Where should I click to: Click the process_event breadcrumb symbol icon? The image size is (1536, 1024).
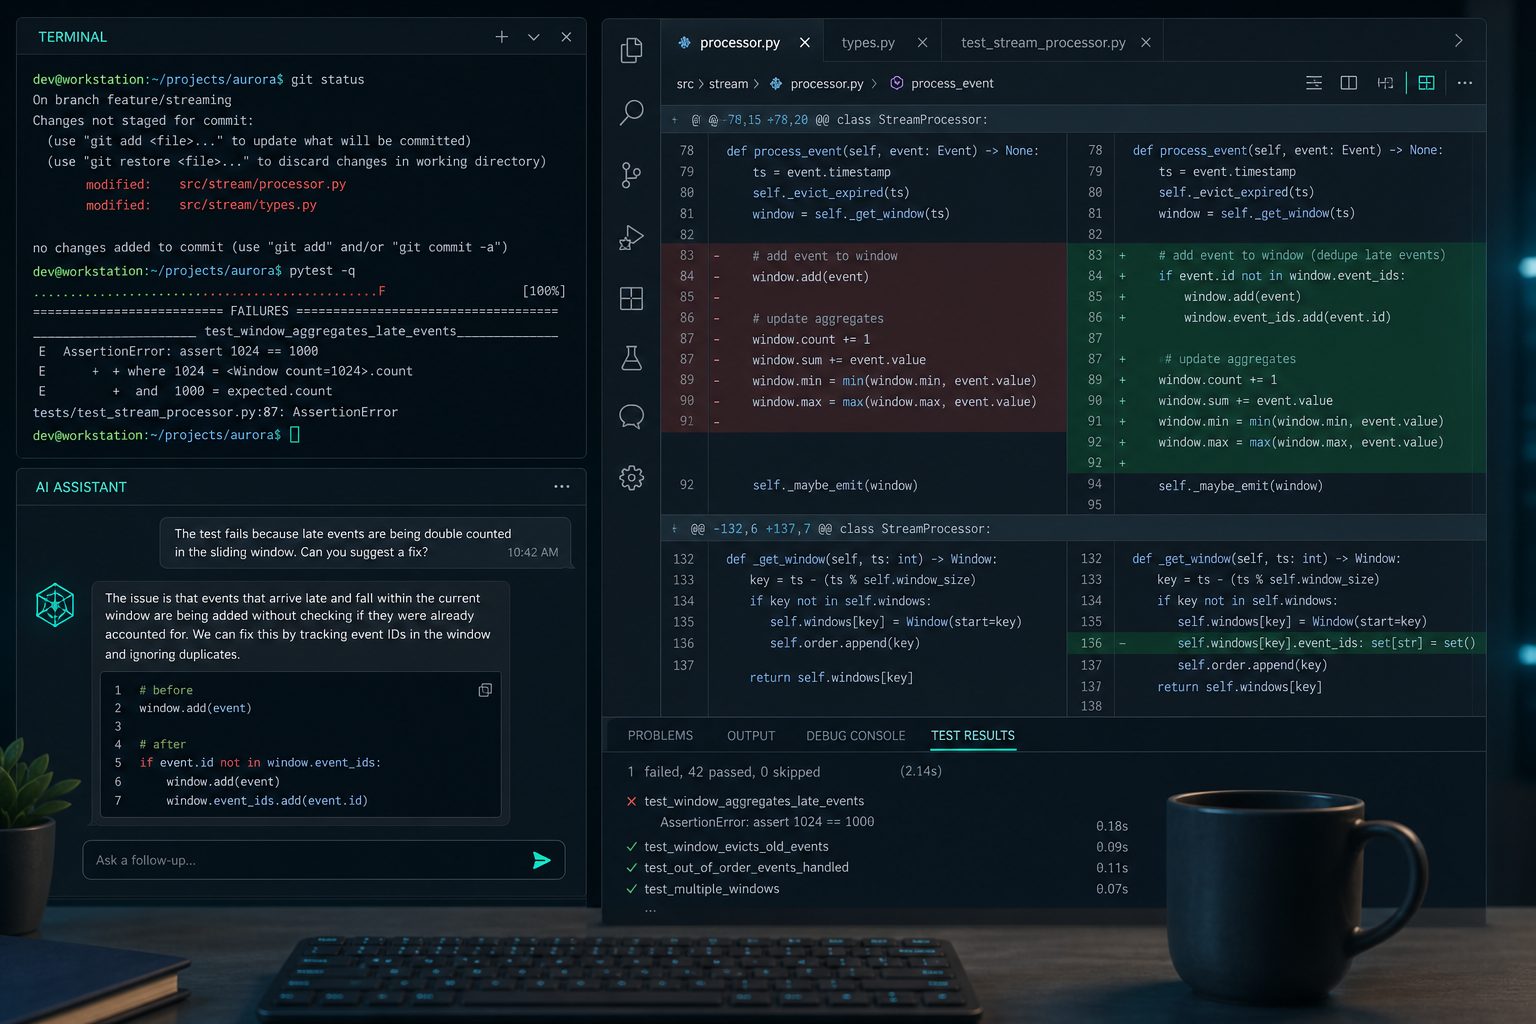click(897, 83)
